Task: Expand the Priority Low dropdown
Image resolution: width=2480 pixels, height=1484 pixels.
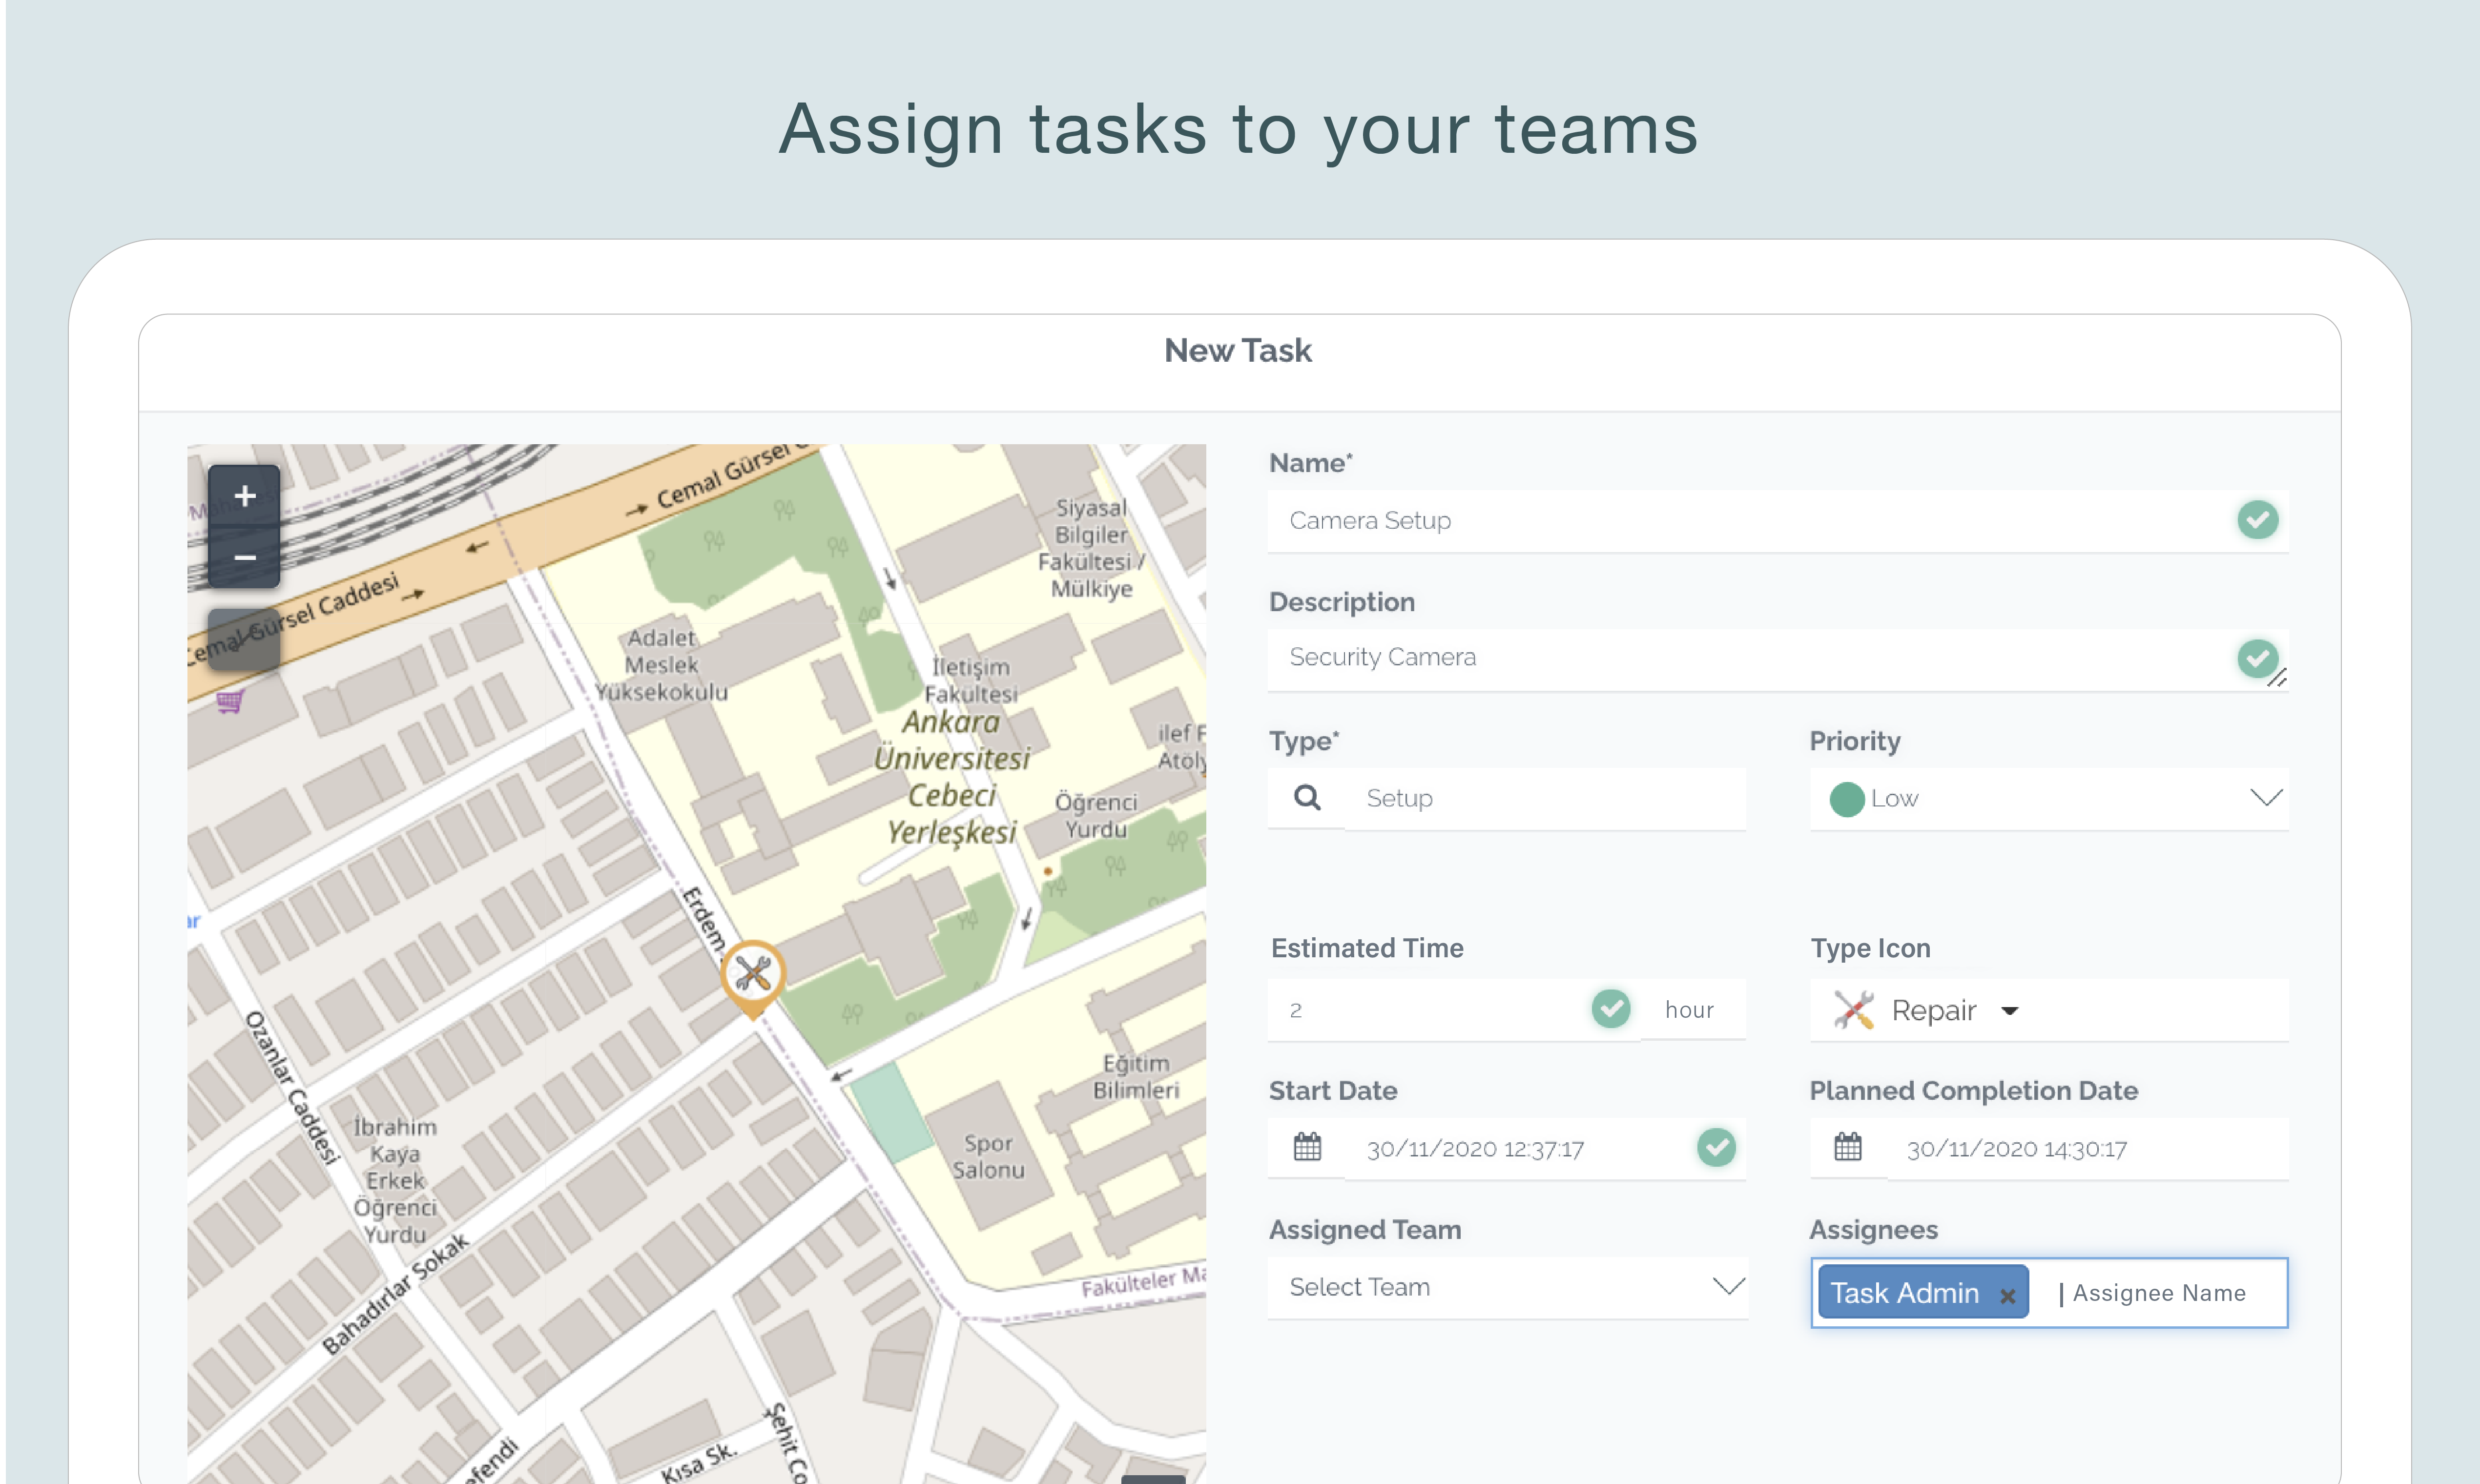Action: tap(2265, 798)
